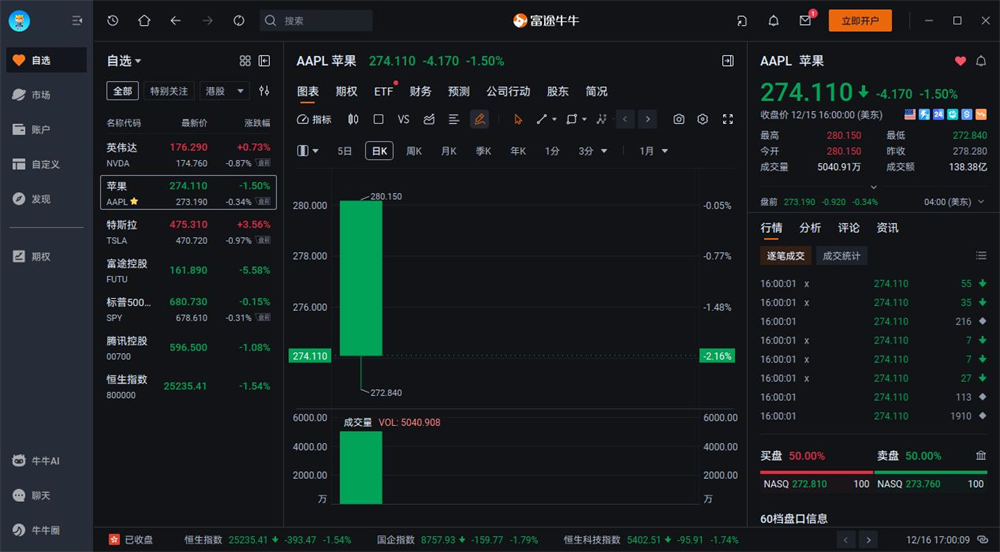This screenshot has height=552, width=1000.
Task: Open the history clock icon
Action: pyautogui.click(x=113, y=20)
